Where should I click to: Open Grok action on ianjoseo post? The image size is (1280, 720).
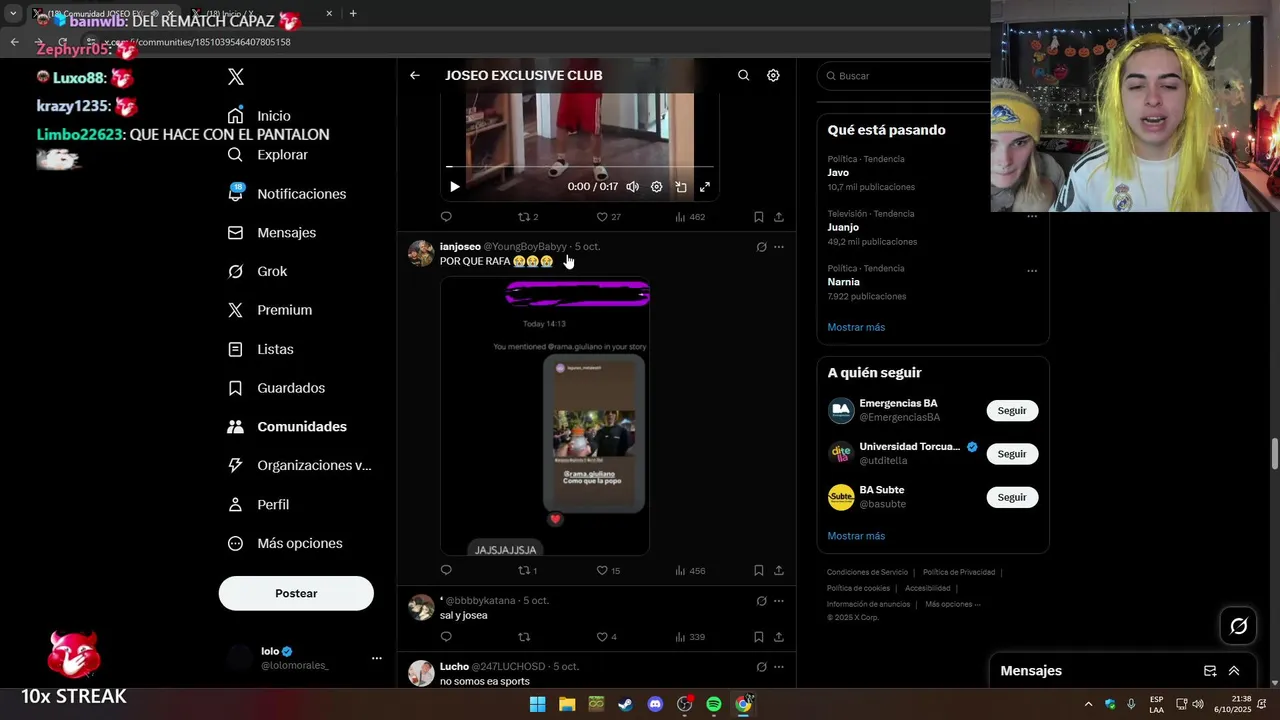coord(761,247)
